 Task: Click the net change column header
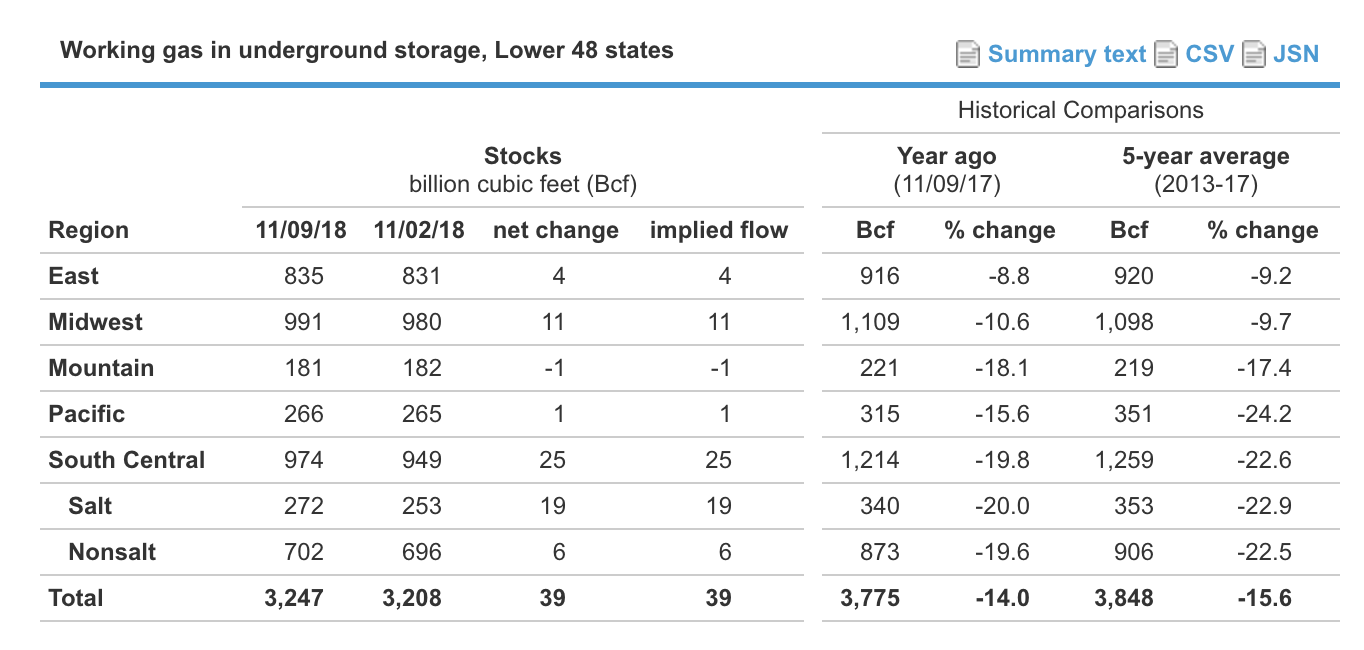click(x=555, y=230)
